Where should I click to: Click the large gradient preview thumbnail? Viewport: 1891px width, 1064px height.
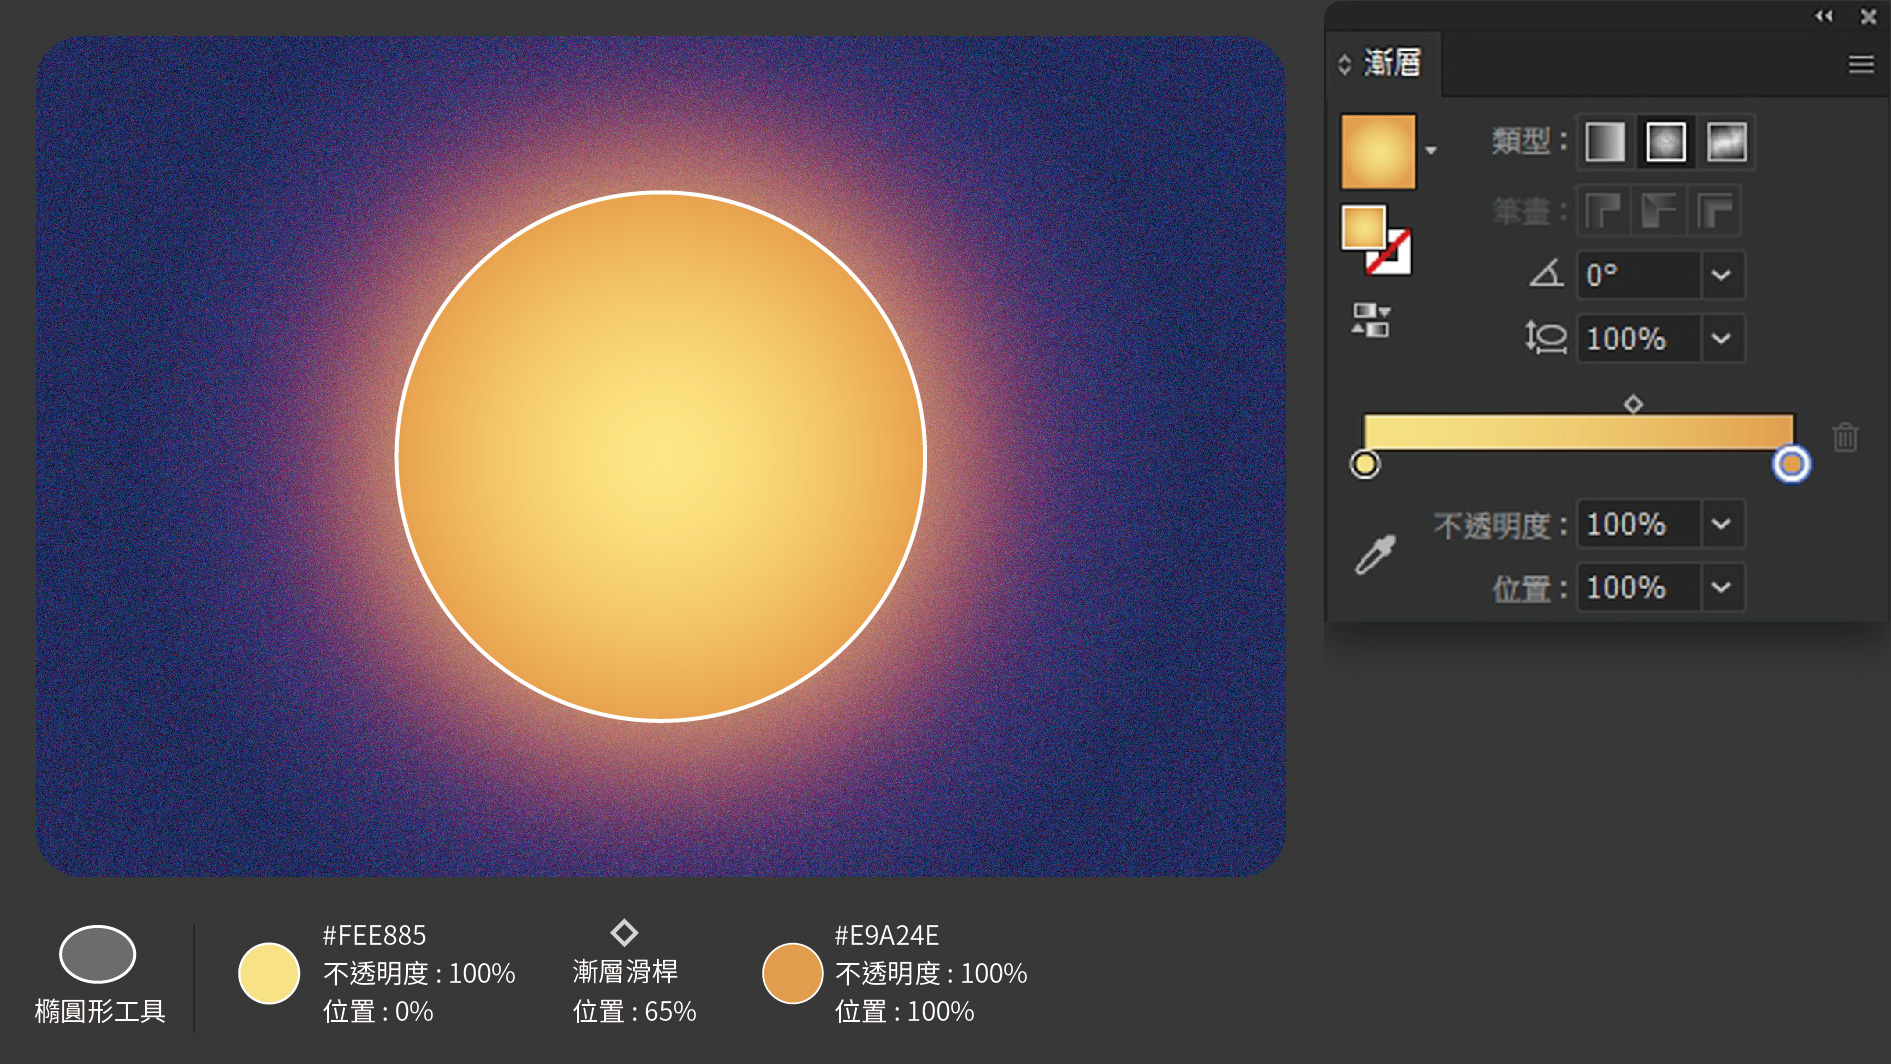(x=1378, y=151)
